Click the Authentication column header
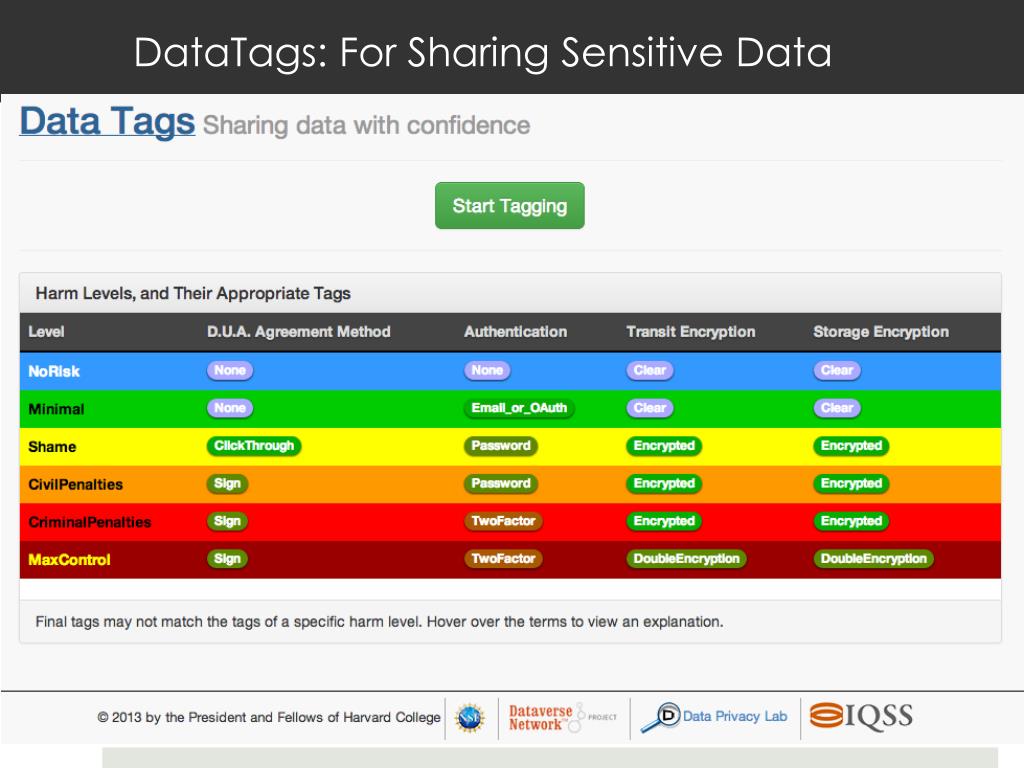Viewport: 1024px width, 768px height. 515,332
